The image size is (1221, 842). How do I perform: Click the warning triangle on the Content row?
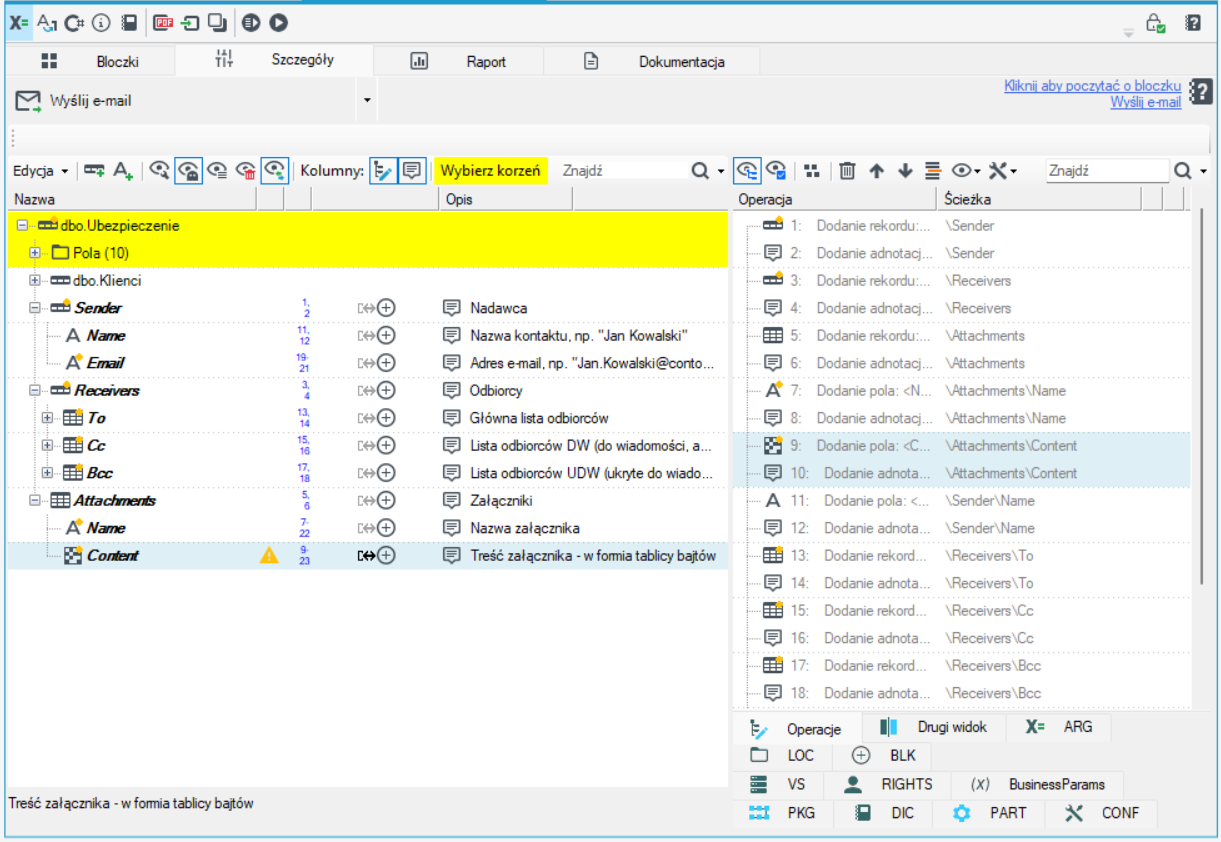[x=269, y=556]
